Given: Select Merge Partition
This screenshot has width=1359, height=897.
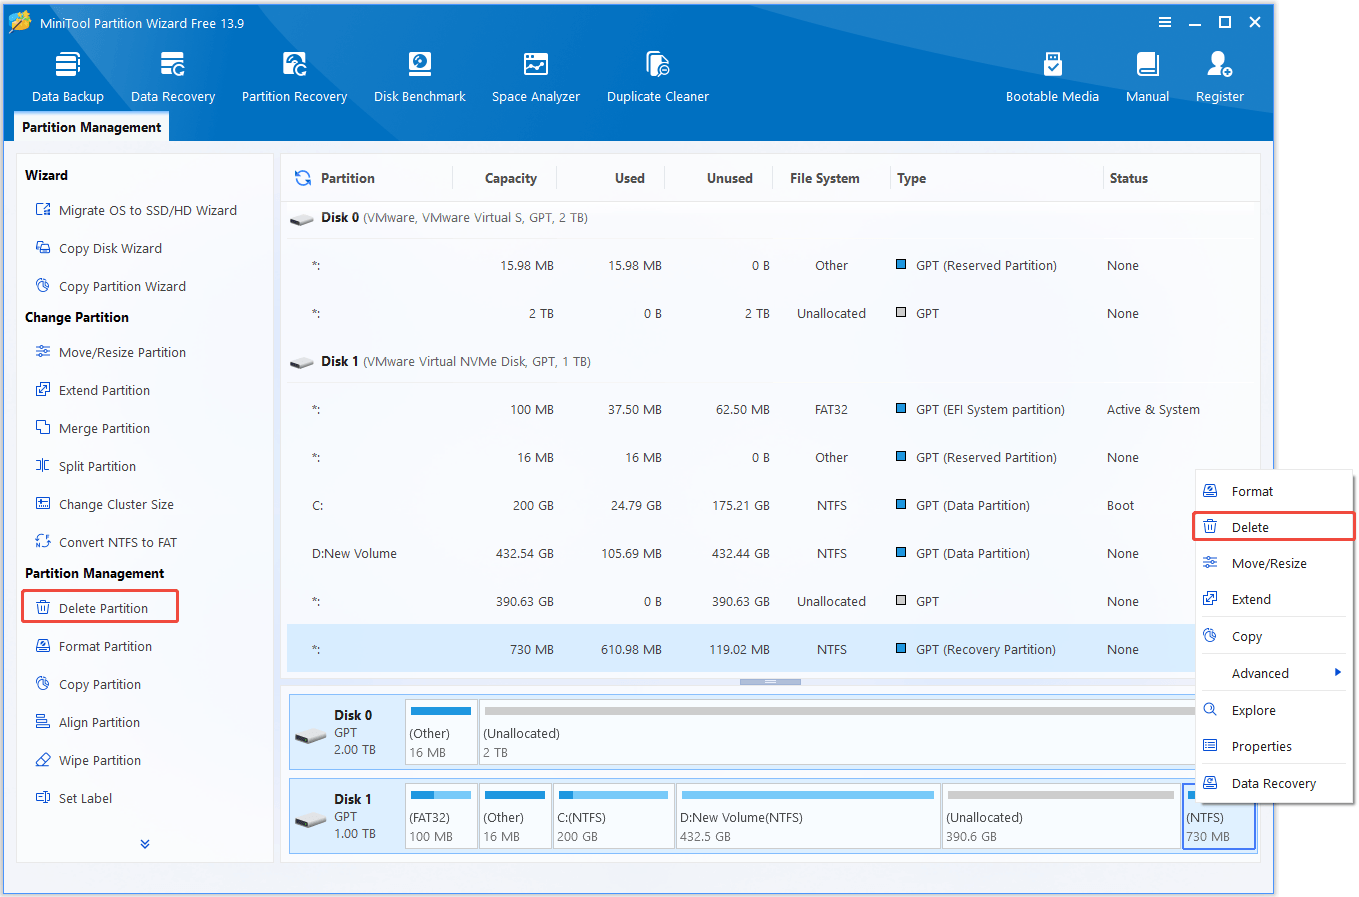Looking at the screenshot, I should [93, 428].
